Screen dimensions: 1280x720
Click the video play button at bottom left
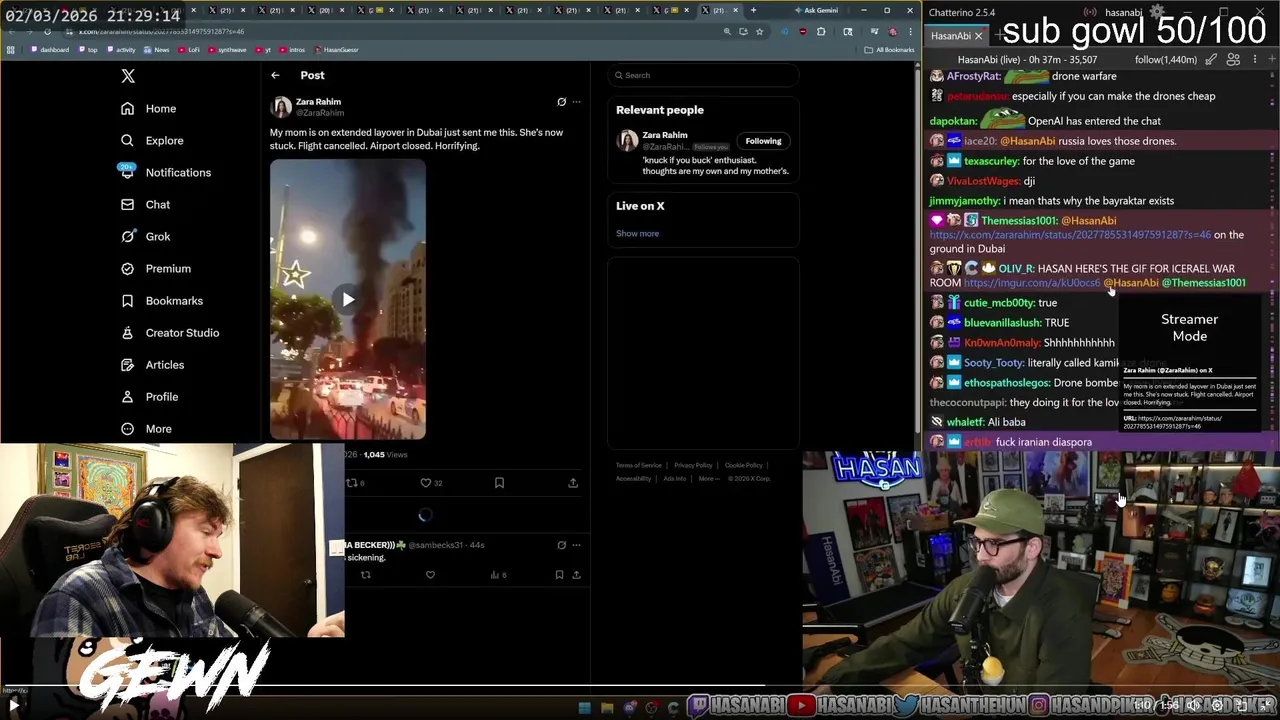click(x=13, y=705)
